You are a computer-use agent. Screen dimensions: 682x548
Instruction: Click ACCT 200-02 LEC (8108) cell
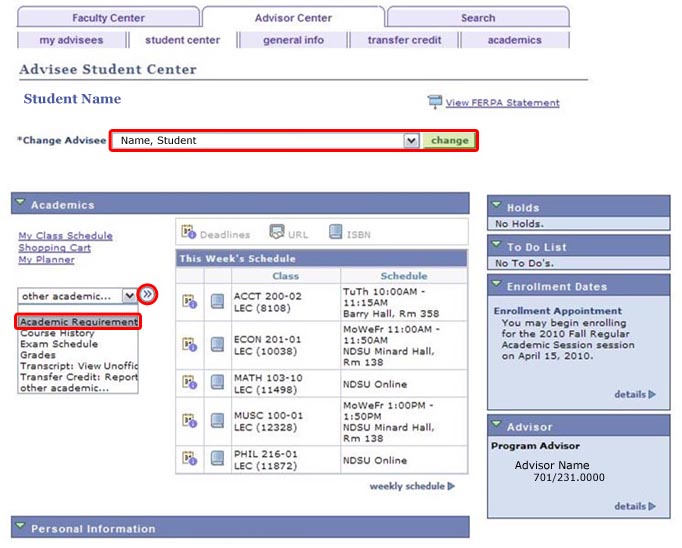[x=286, y=302]
